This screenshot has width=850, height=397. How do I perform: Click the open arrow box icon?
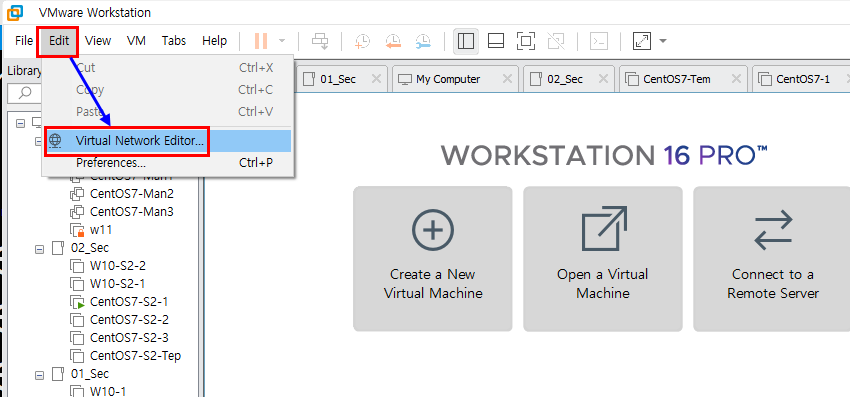click(x=603, y=229)
